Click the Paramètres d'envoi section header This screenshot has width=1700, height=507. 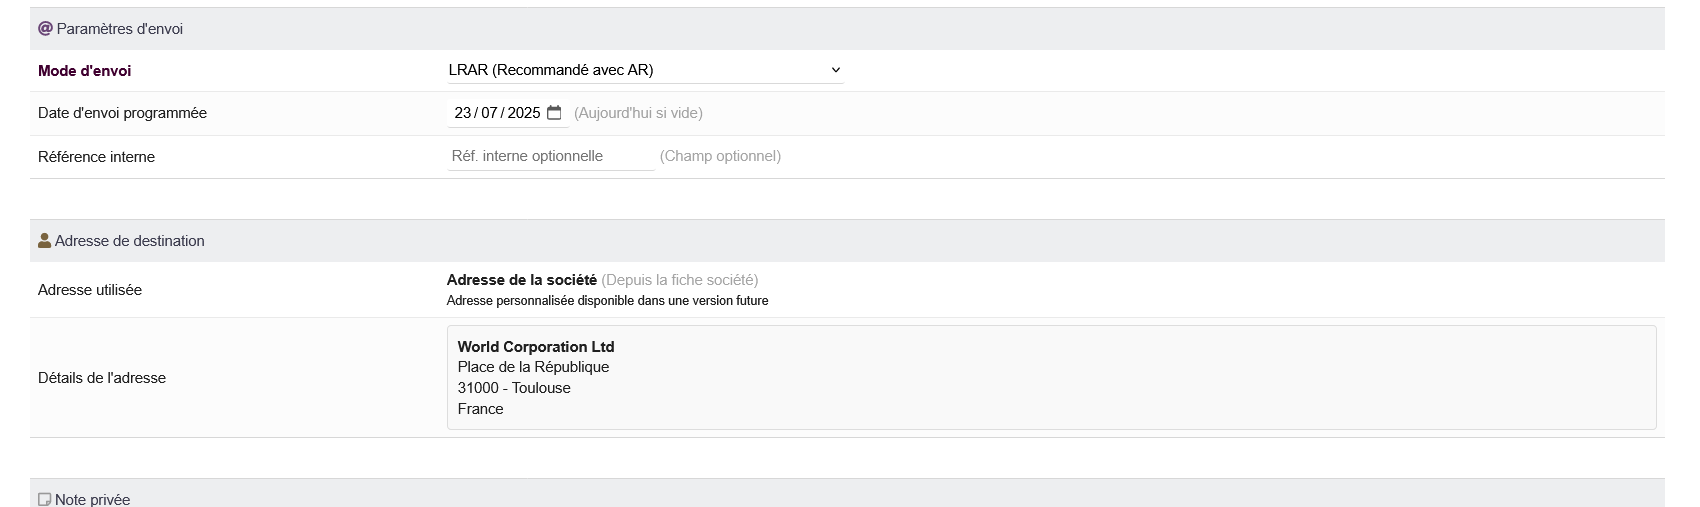[x=120, y=29]
